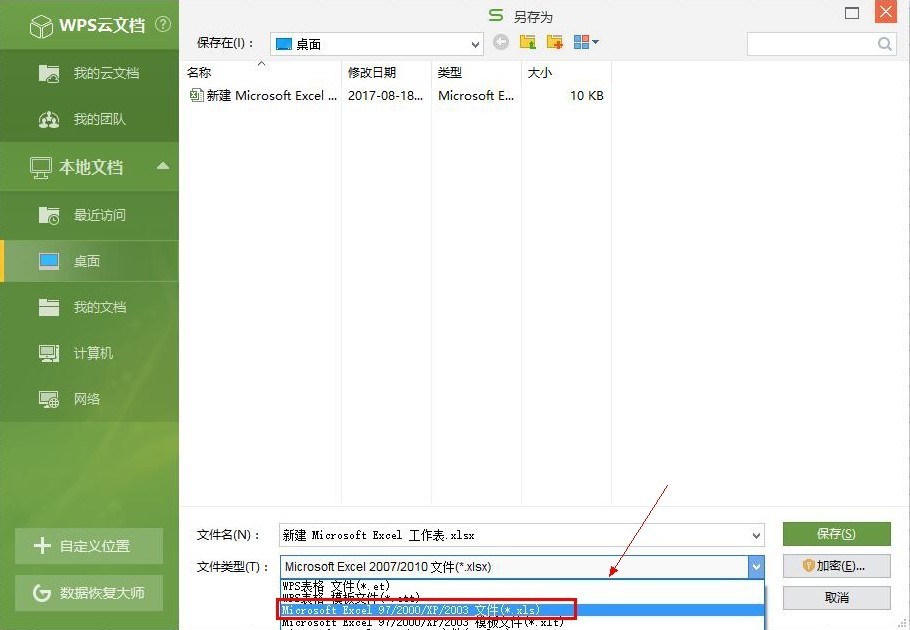Select 最近访问 location
Image resolution: width=910 pixels, height=630 pixels.
point(89,215)
